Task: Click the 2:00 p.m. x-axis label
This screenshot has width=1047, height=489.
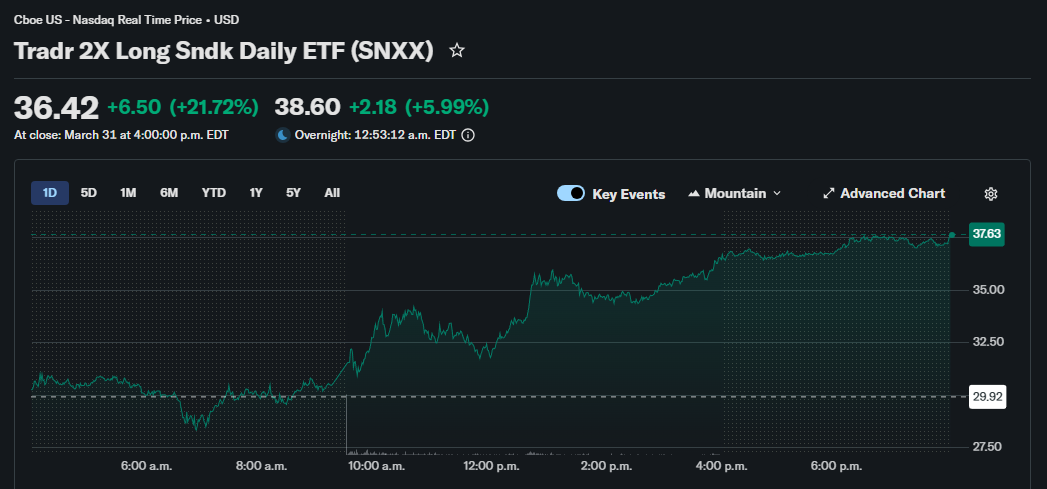Action: point(606,466)
